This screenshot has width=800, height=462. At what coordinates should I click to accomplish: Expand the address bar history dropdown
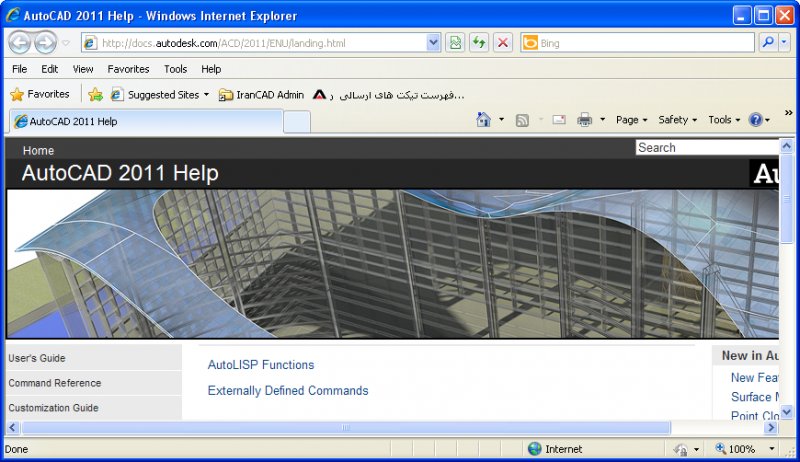coord(433,43)
